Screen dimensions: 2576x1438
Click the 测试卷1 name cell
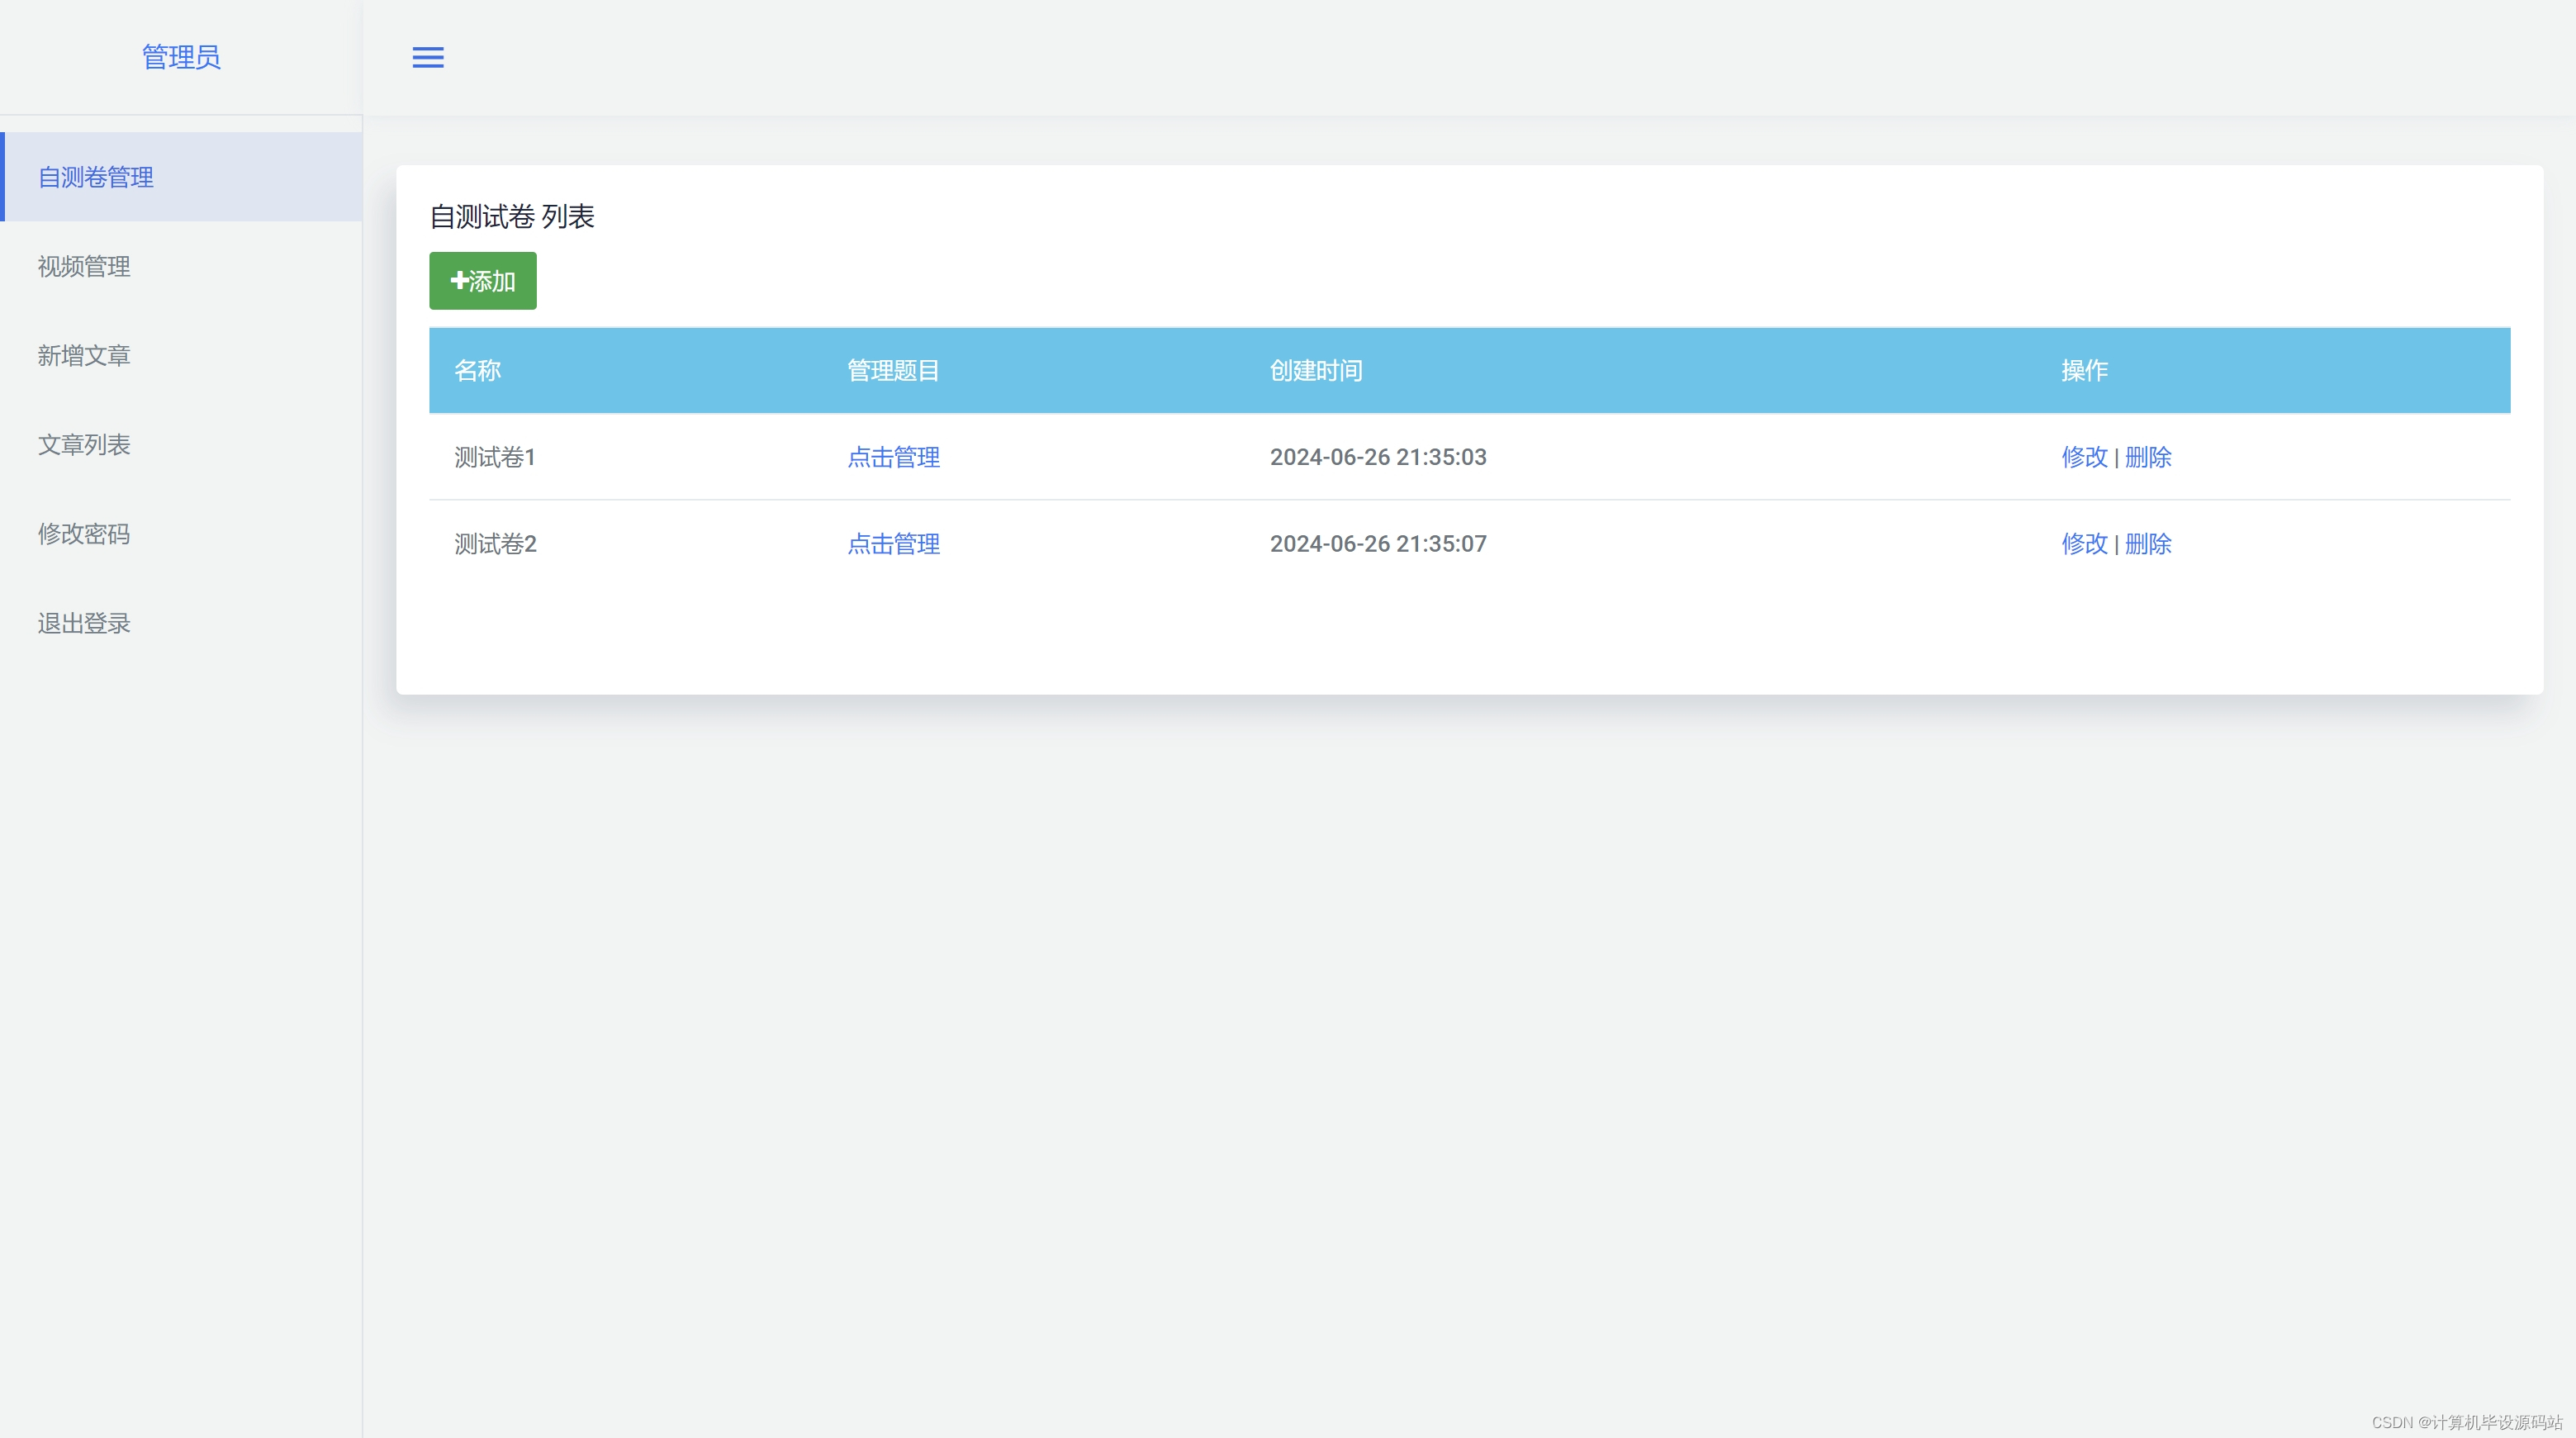coord(495,457)
